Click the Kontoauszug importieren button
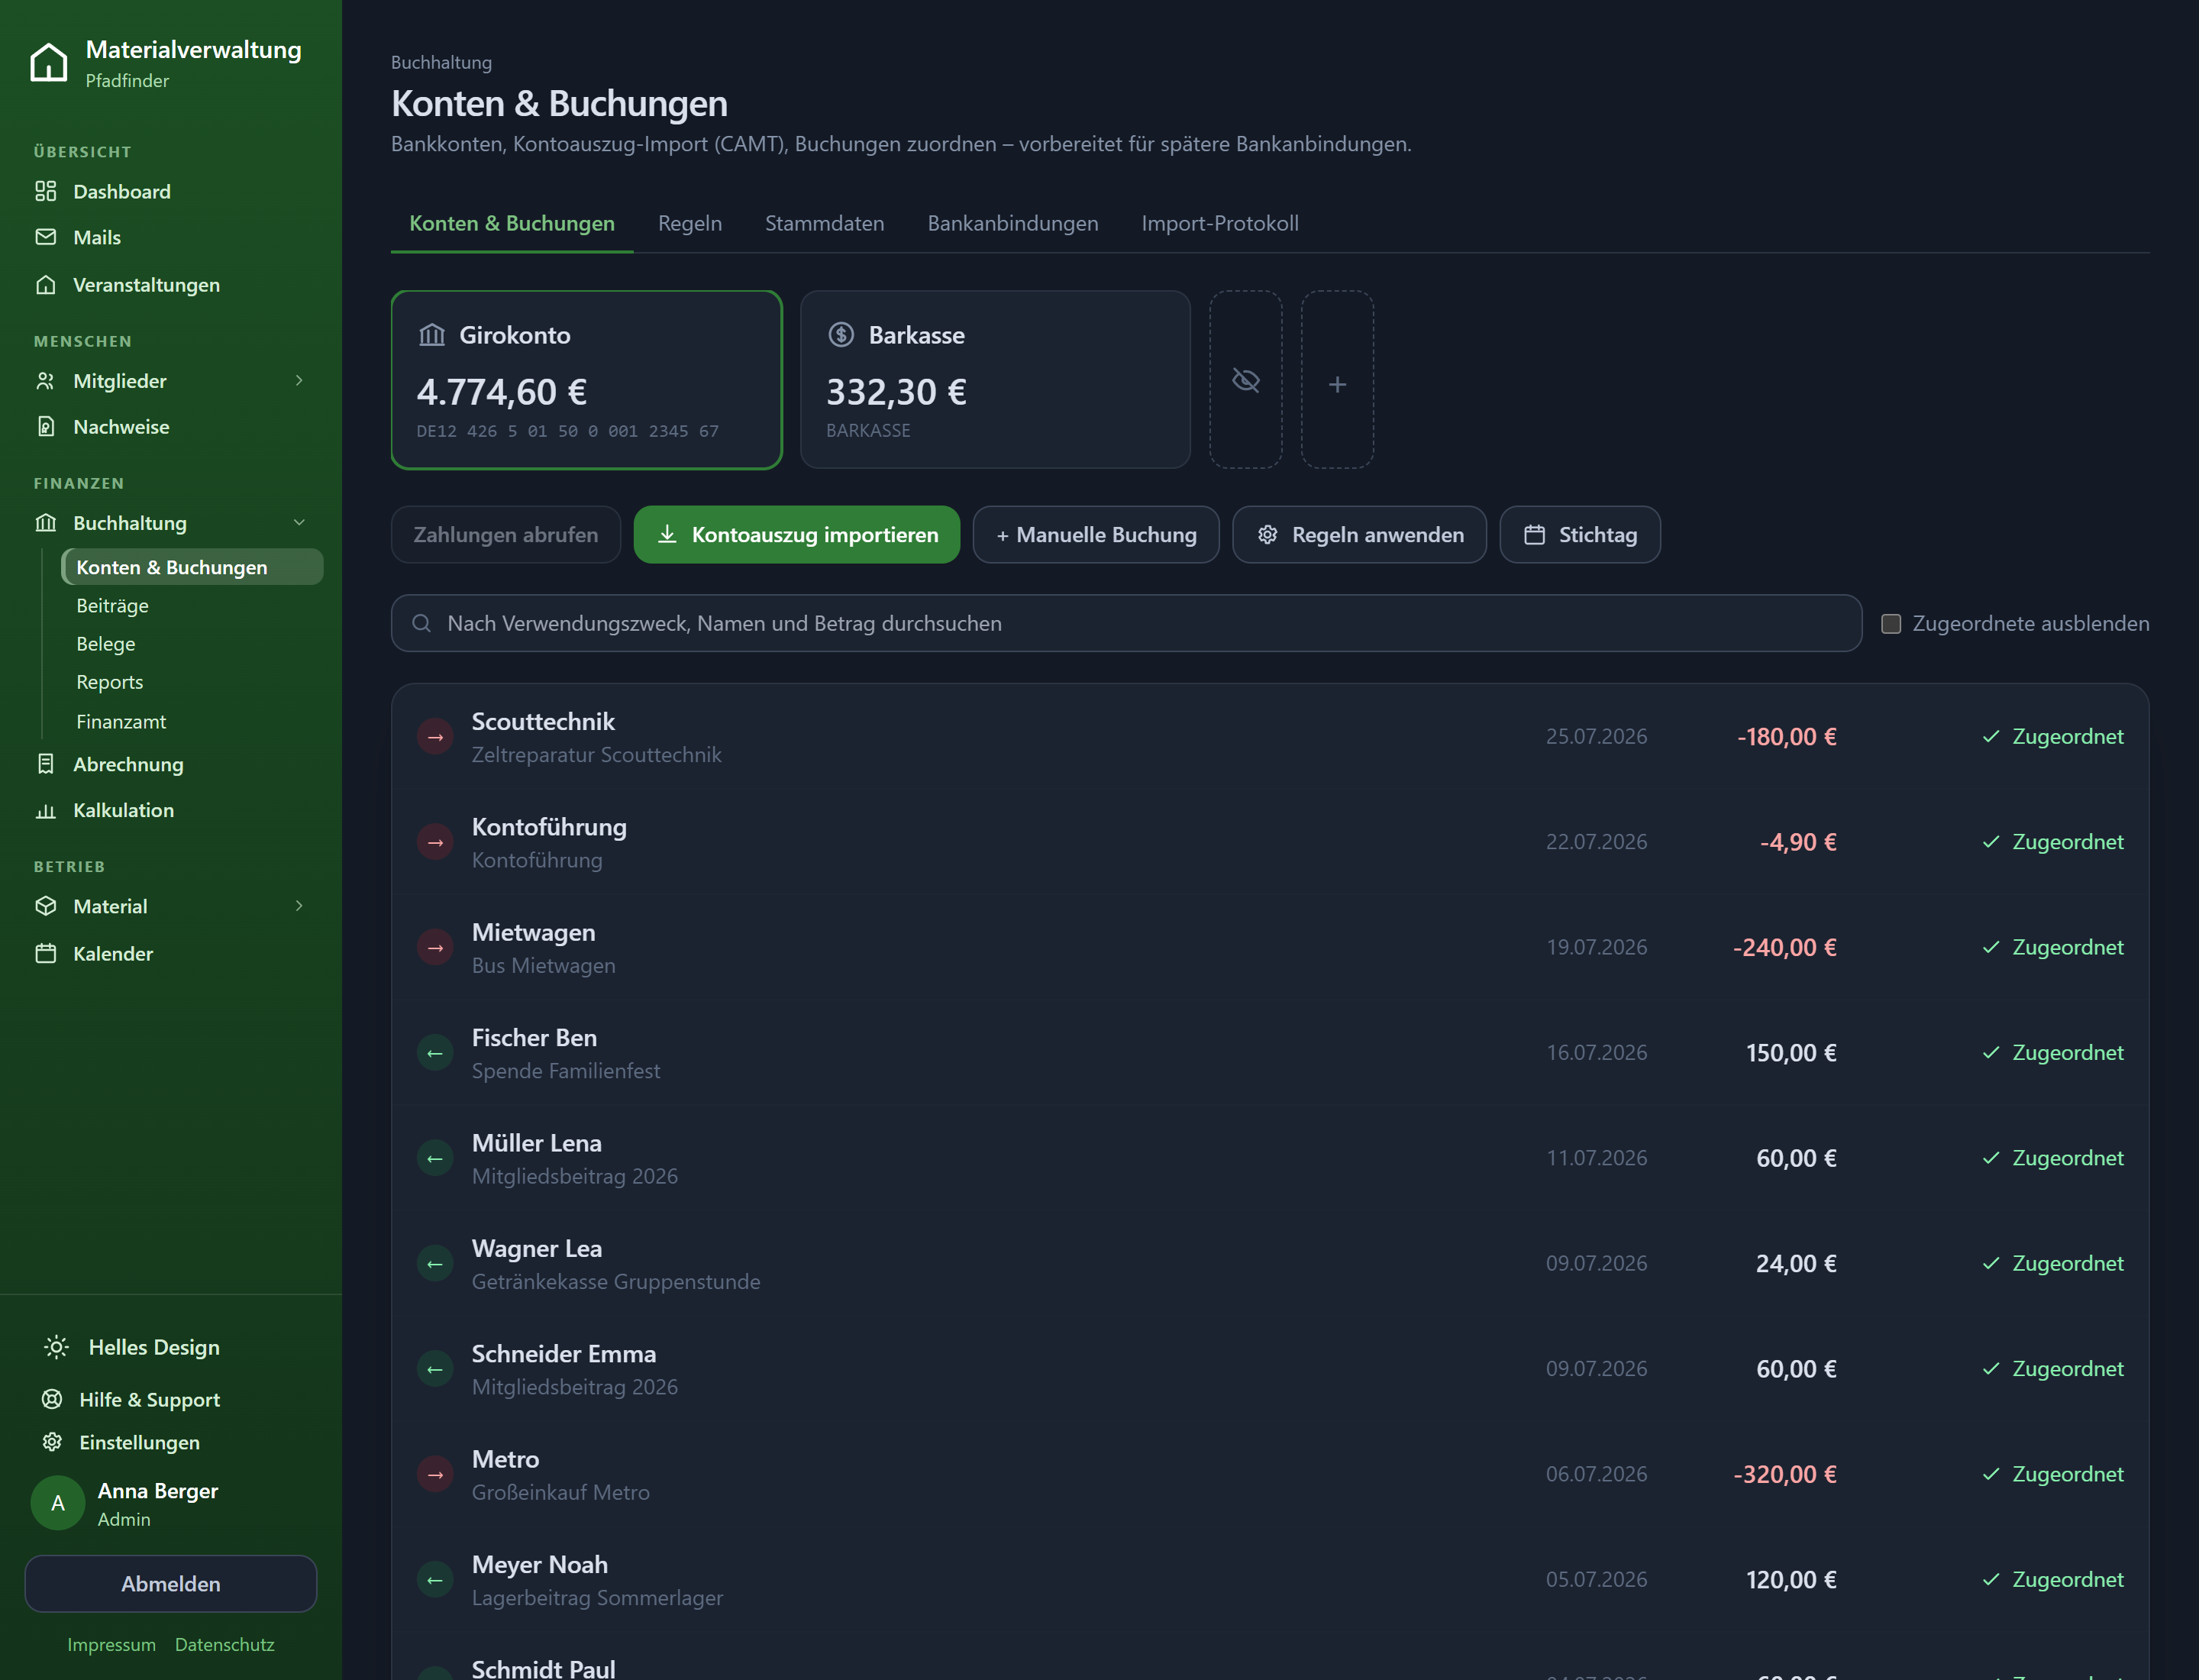Image resolution: width=2199 pixels, height=1680 pixels. point(796,535)
